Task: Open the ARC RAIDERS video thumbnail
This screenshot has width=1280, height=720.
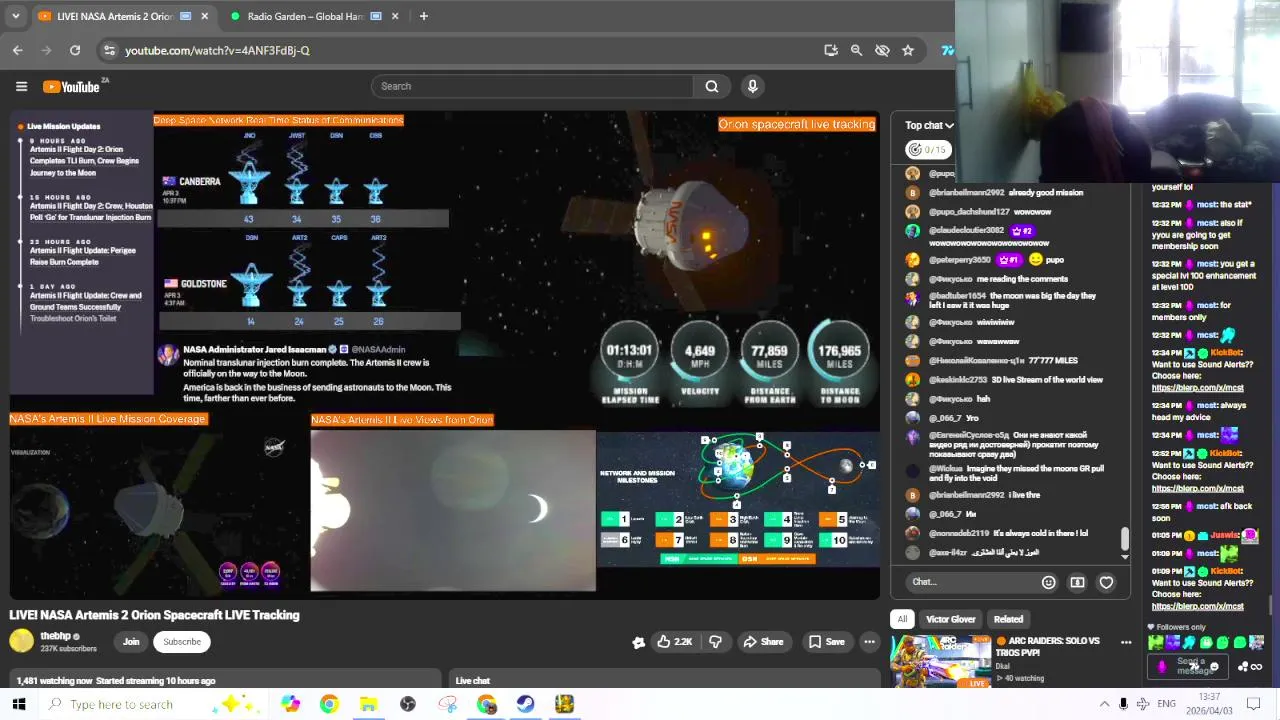Action: tap(940, 660)
